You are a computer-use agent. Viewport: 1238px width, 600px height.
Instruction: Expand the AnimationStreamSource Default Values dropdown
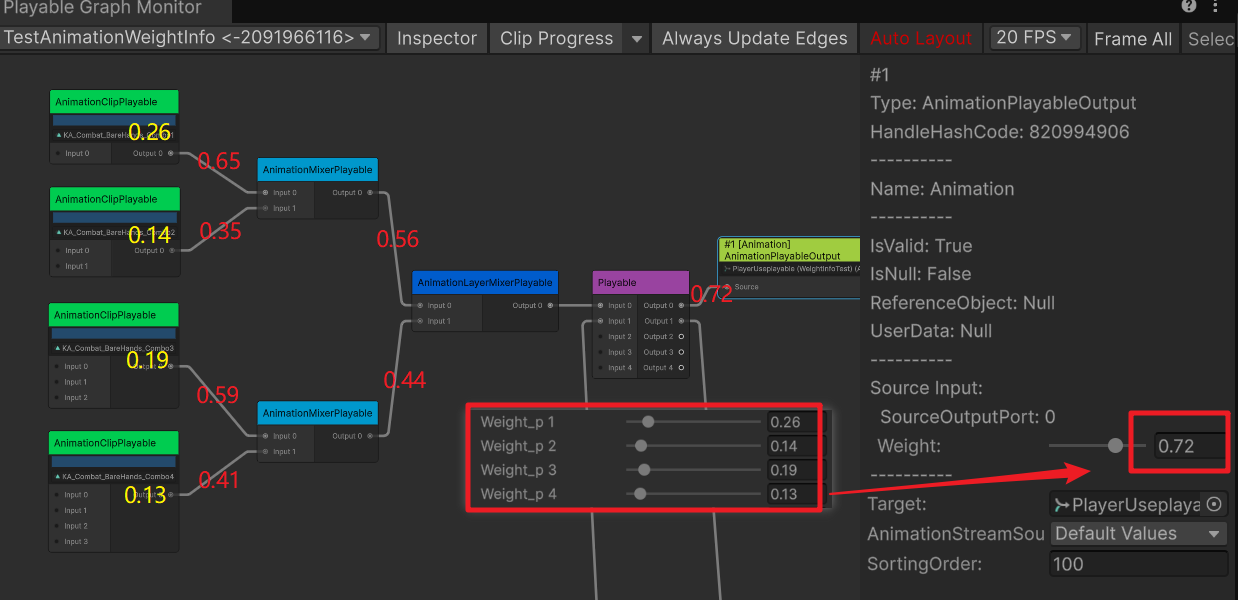point(1139,534)
